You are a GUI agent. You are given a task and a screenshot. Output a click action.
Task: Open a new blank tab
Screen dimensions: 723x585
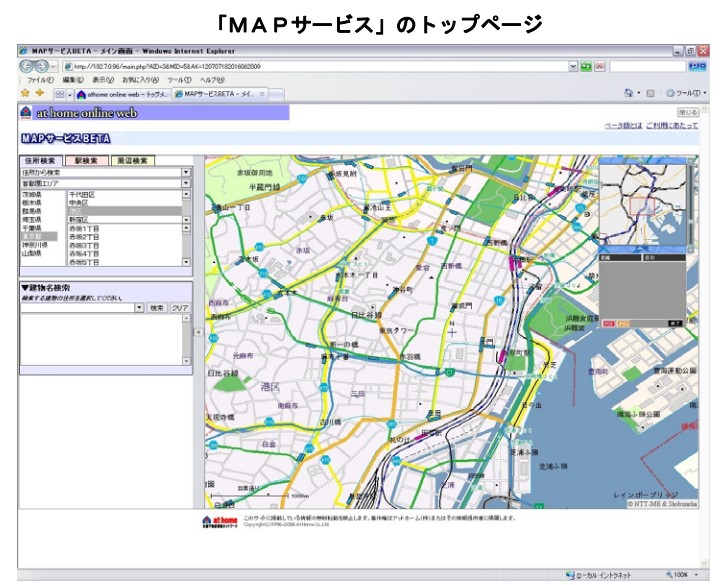coord(276,95)
